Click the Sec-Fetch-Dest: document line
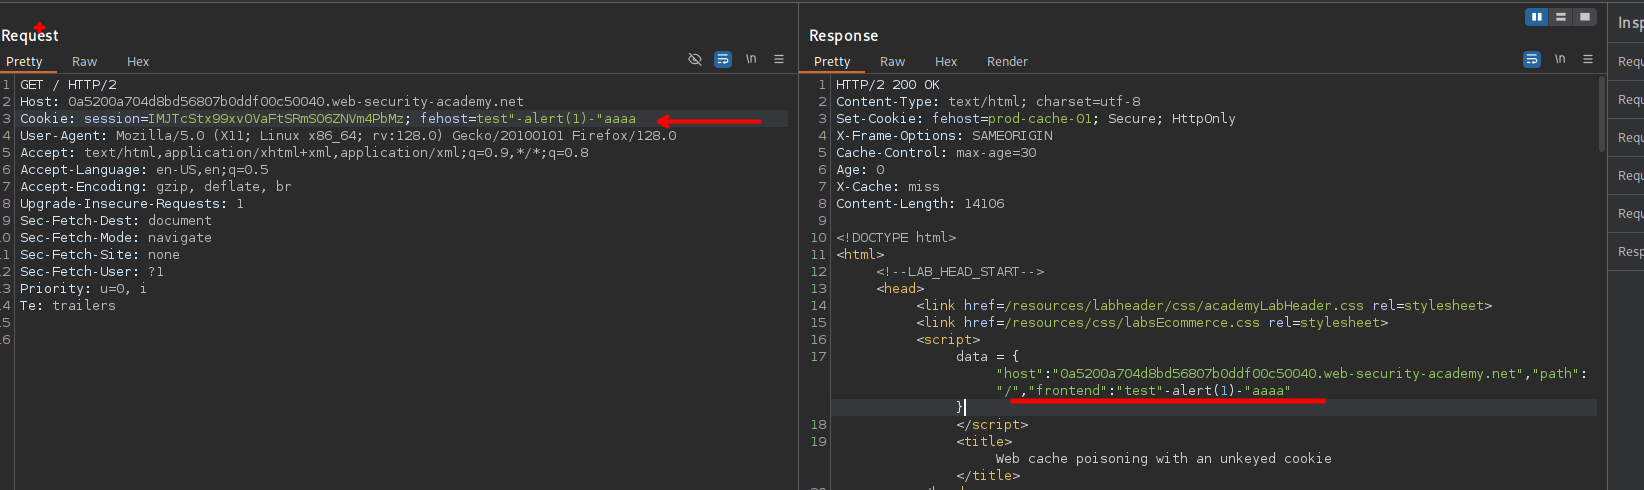The height and width of the screenshot is (490, 1644). tap(116, 221)
